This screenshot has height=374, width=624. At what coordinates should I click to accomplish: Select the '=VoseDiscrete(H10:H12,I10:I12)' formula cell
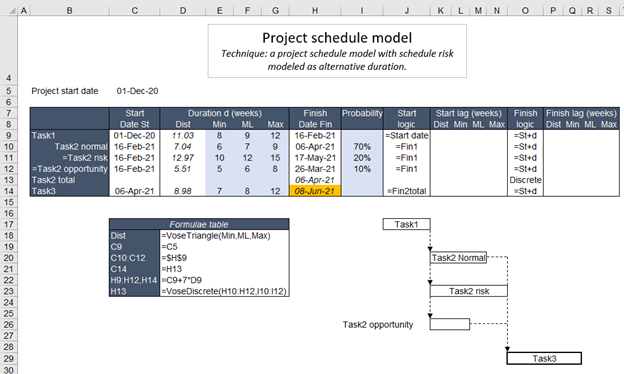click(224, 292)
